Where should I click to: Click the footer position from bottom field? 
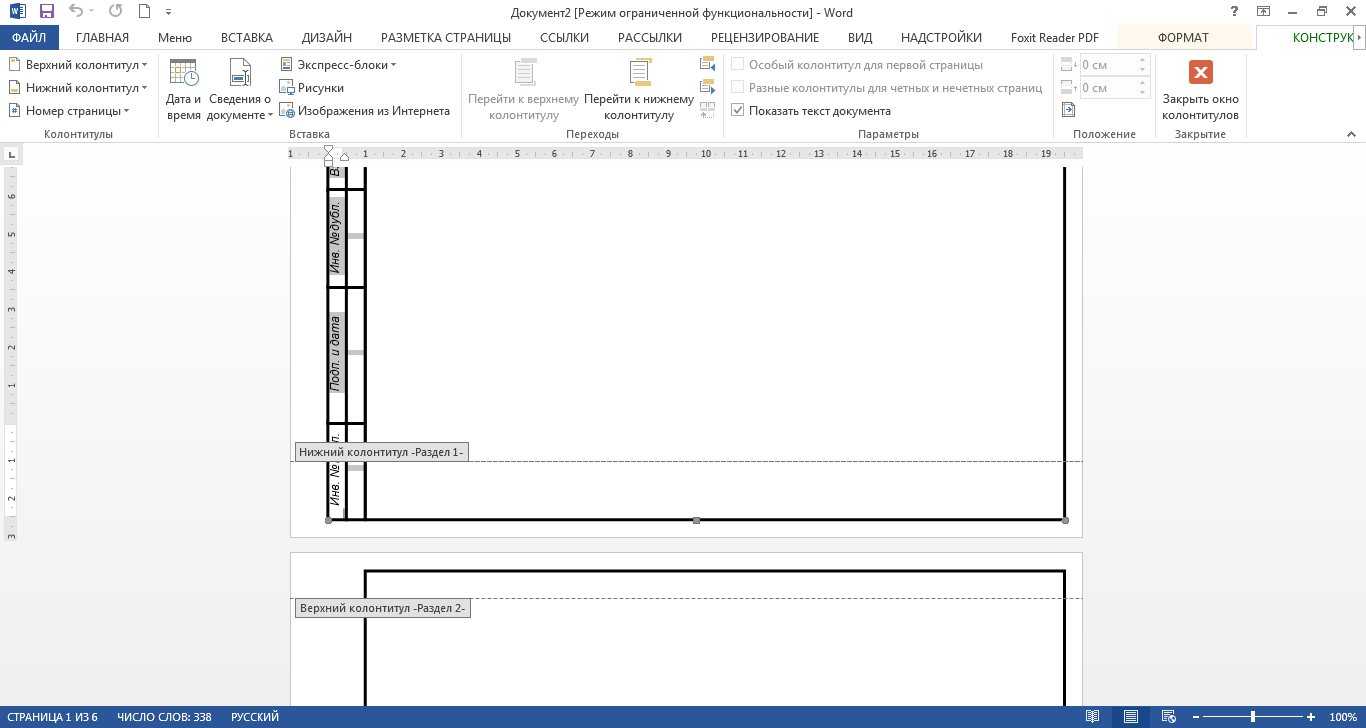click(1107, 88)
